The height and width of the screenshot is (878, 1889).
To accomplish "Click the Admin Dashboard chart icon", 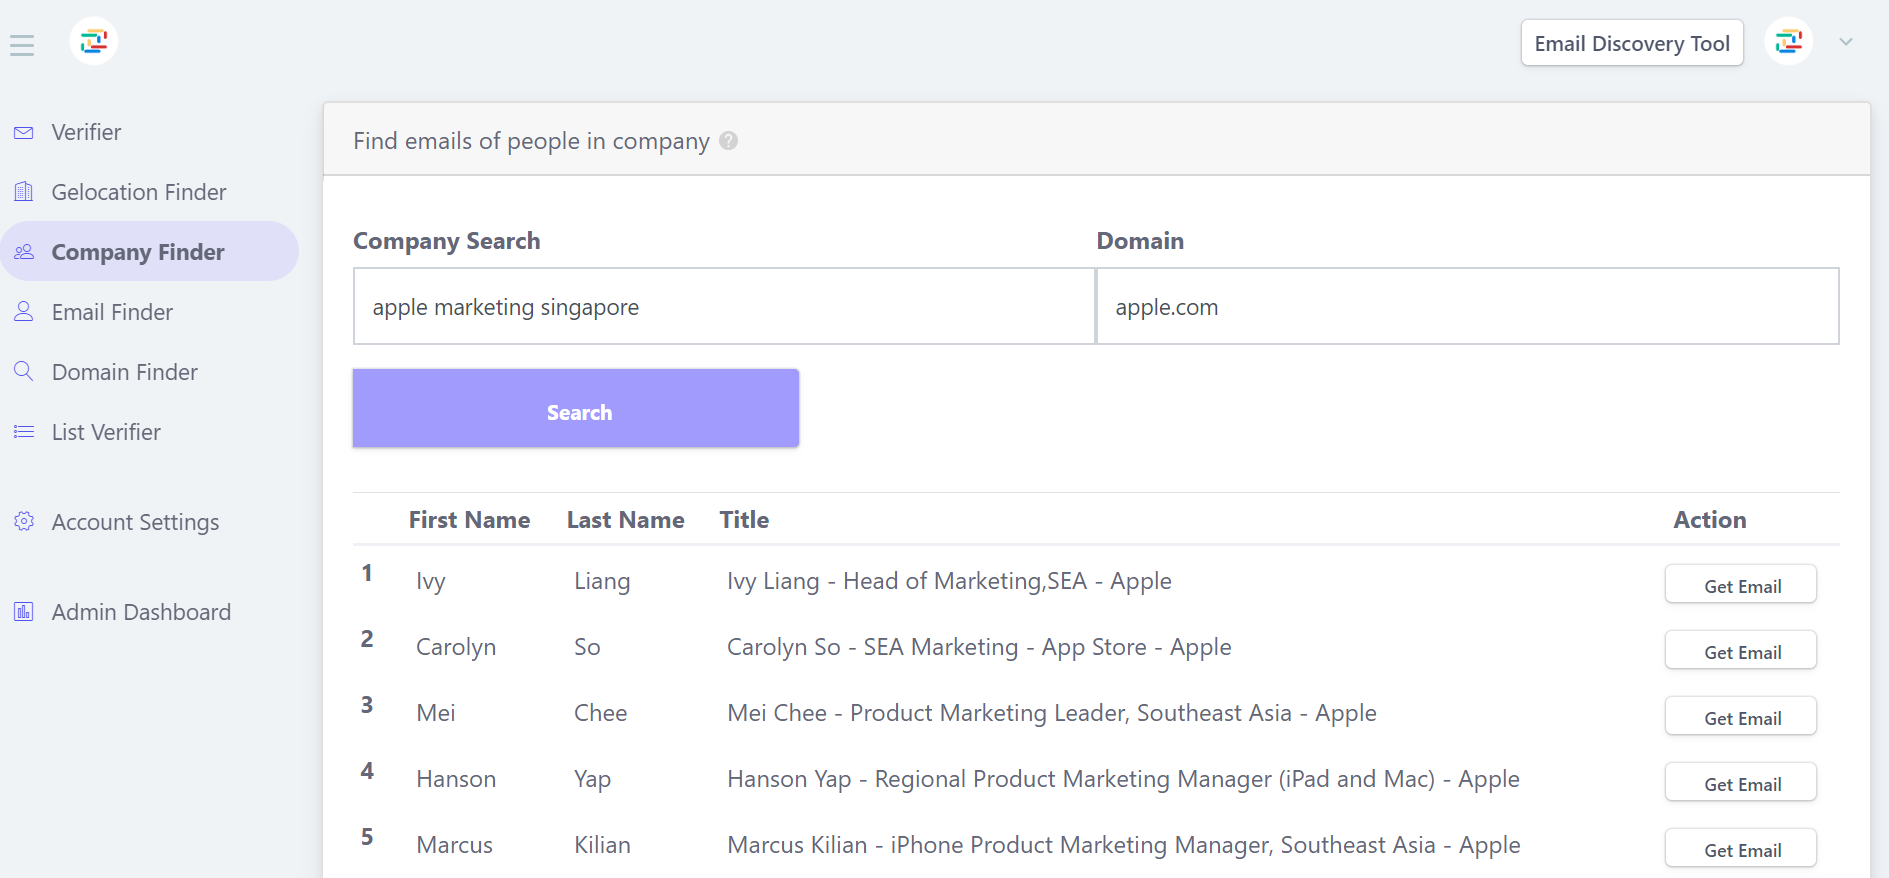I will coord(24,612).
